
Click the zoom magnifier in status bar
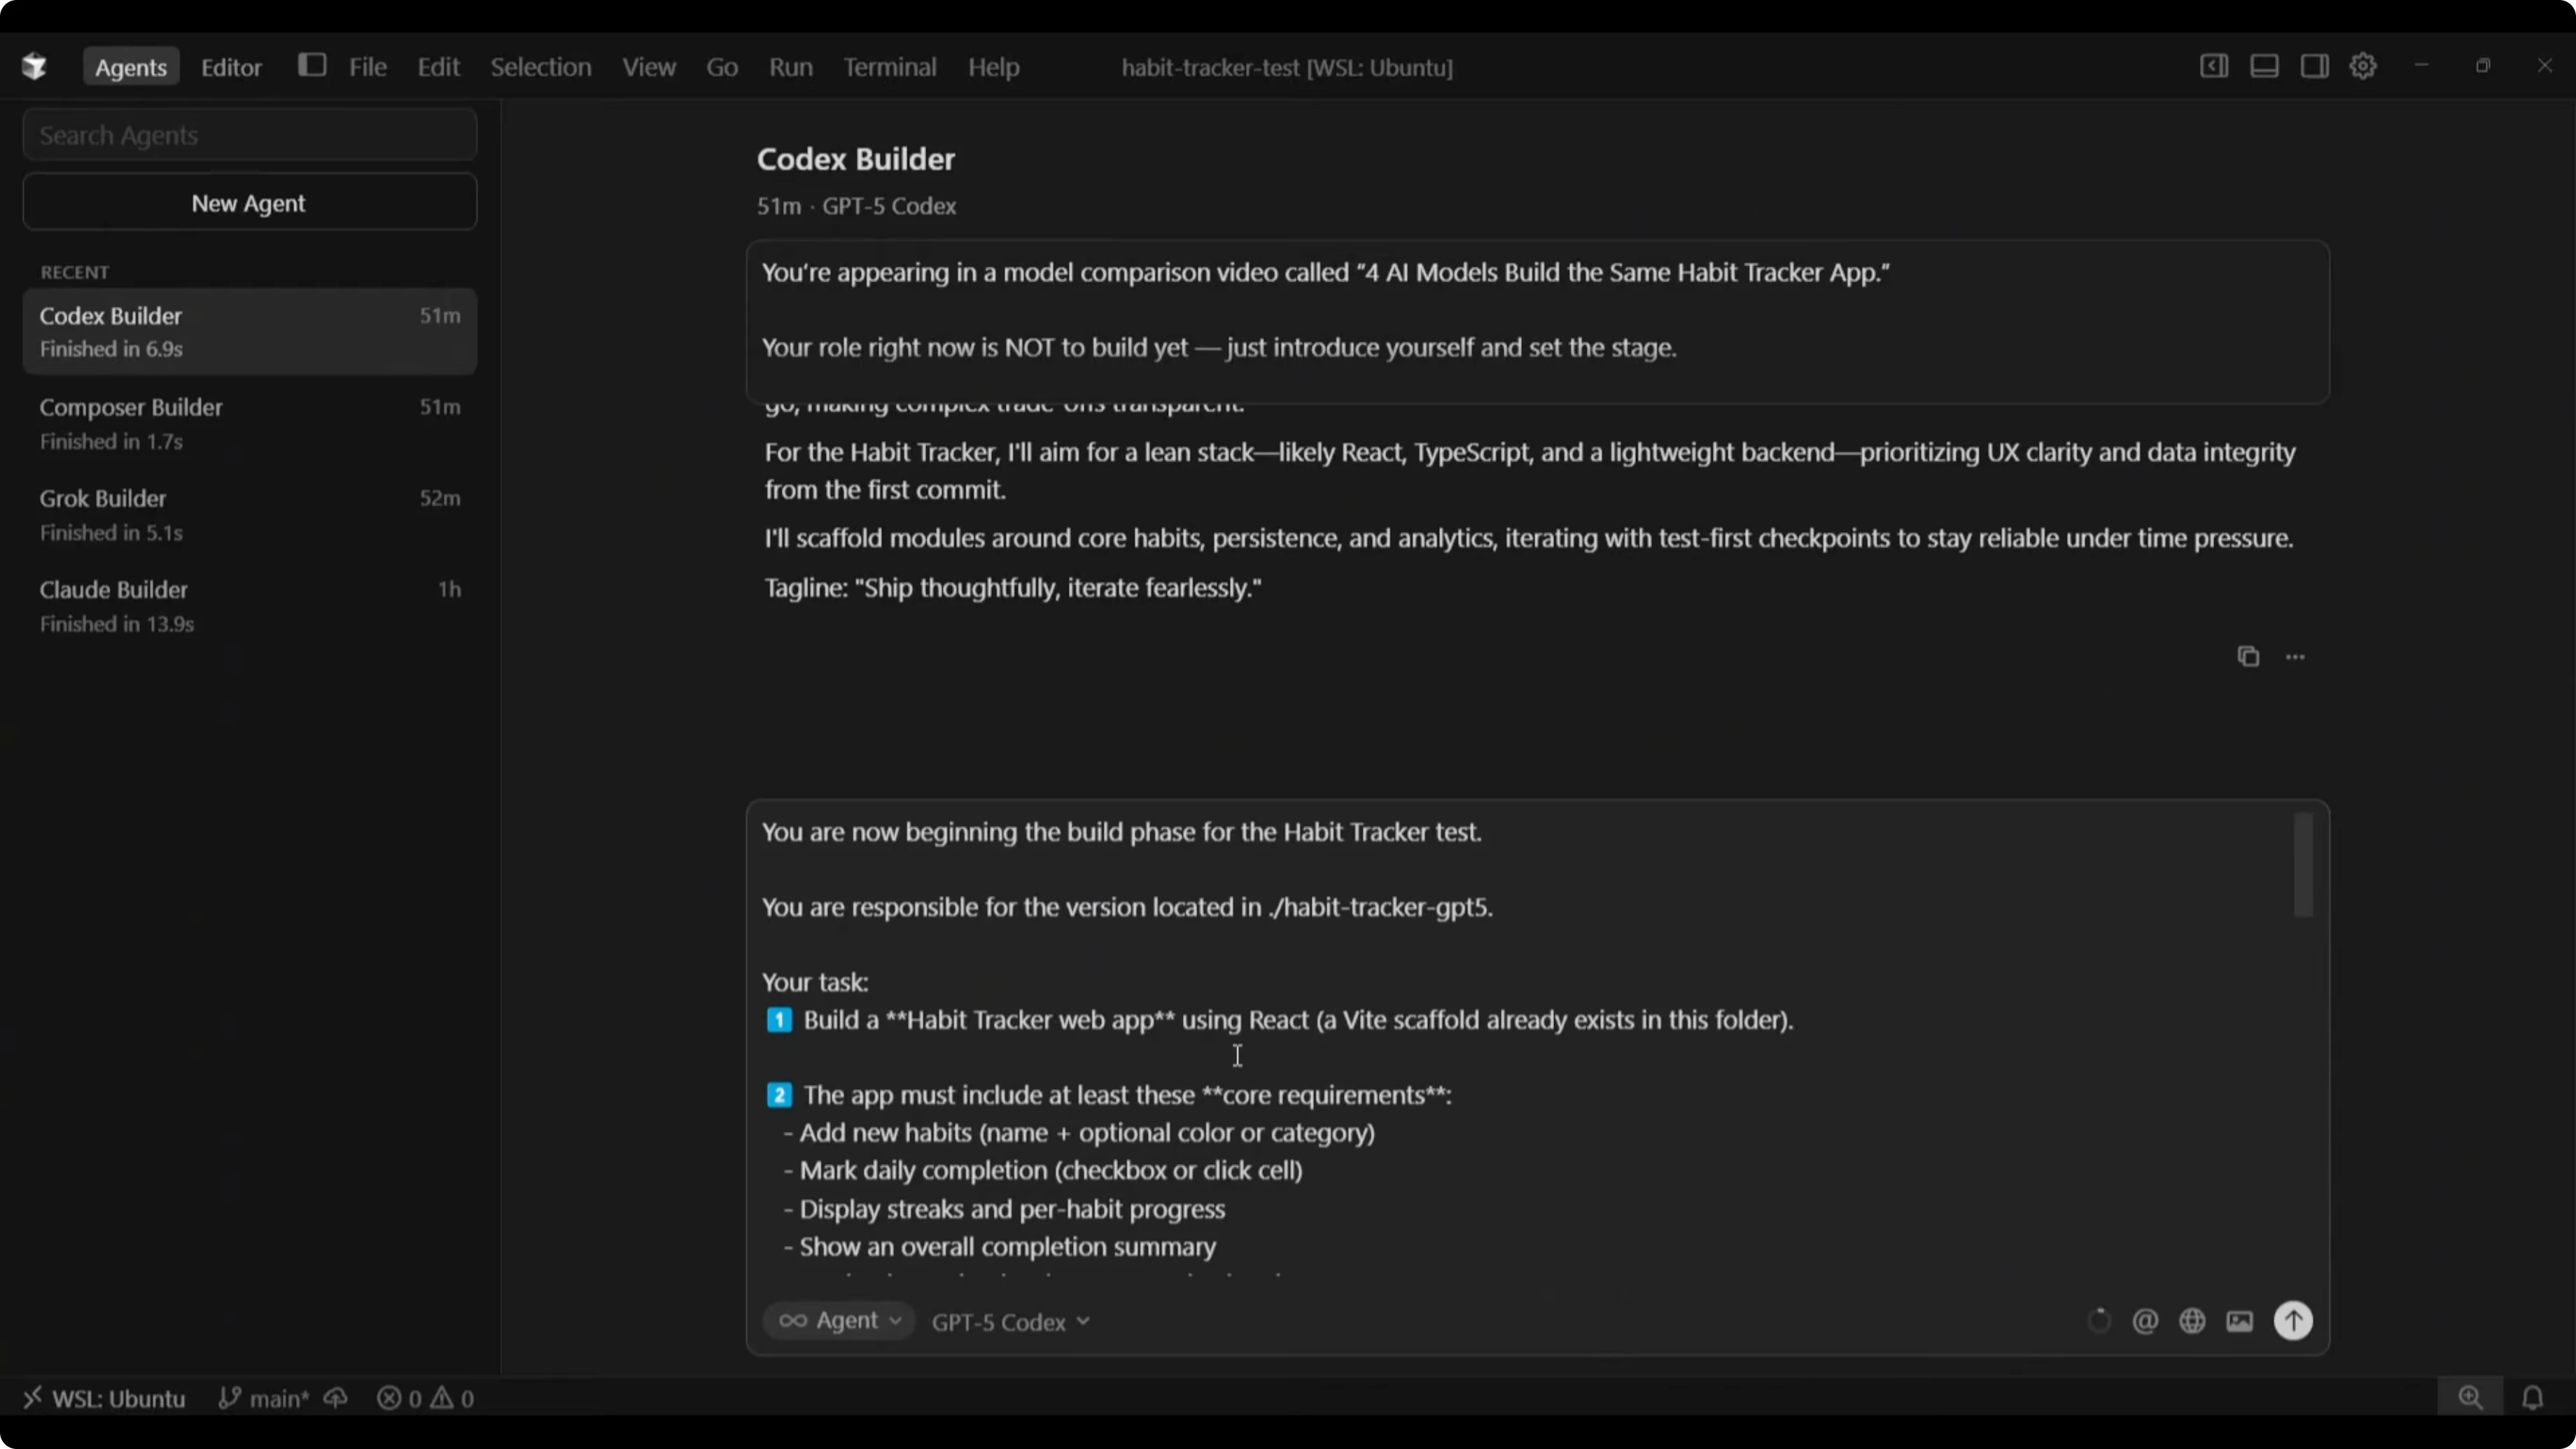[2471, 1397]
